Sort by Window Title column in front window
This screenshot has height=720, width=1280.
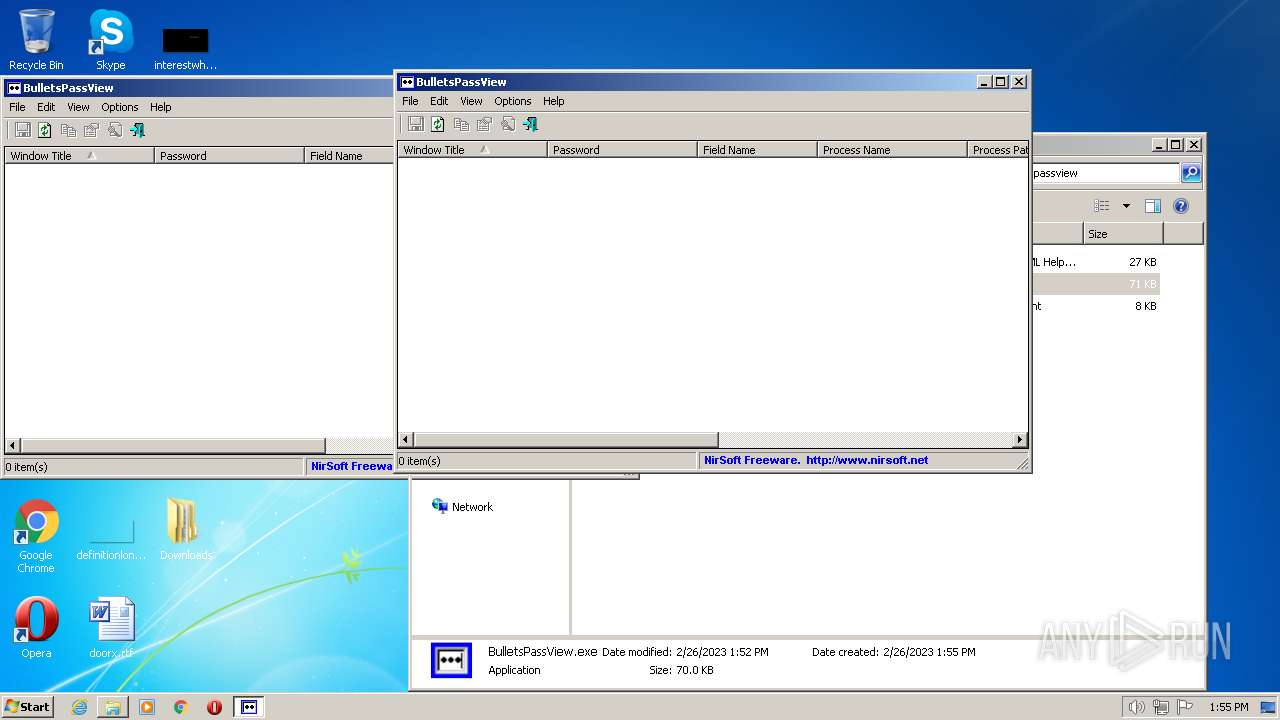pos(472,150)
